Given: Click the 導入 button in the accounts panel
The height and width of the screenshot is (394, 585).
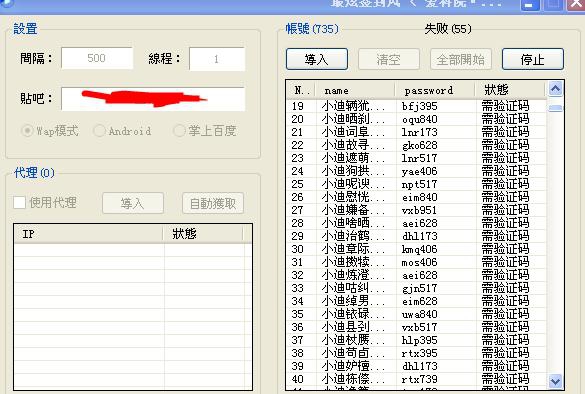Looking at the screenshot, I should 317,59.
